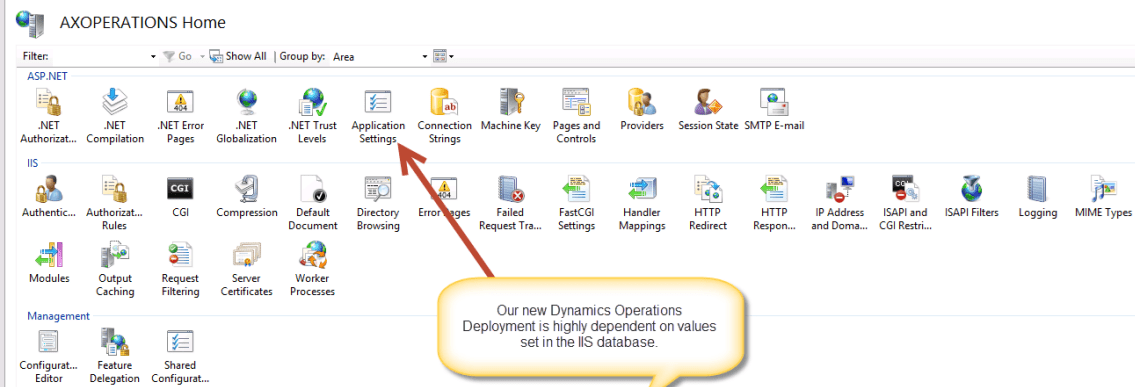
Task: Open CGI feature
Action: (x=180, y=197)
